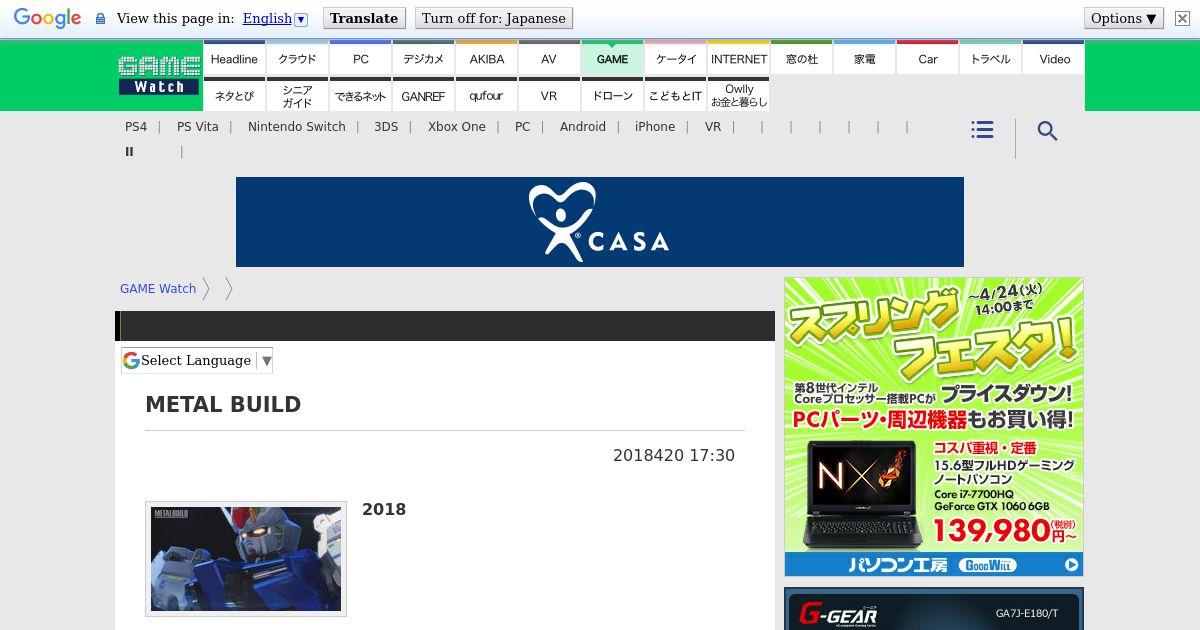Open the こどもとIT tab
Image resolution: width=1200 pixels, height=630 pixels.
[x=675, y=96]
